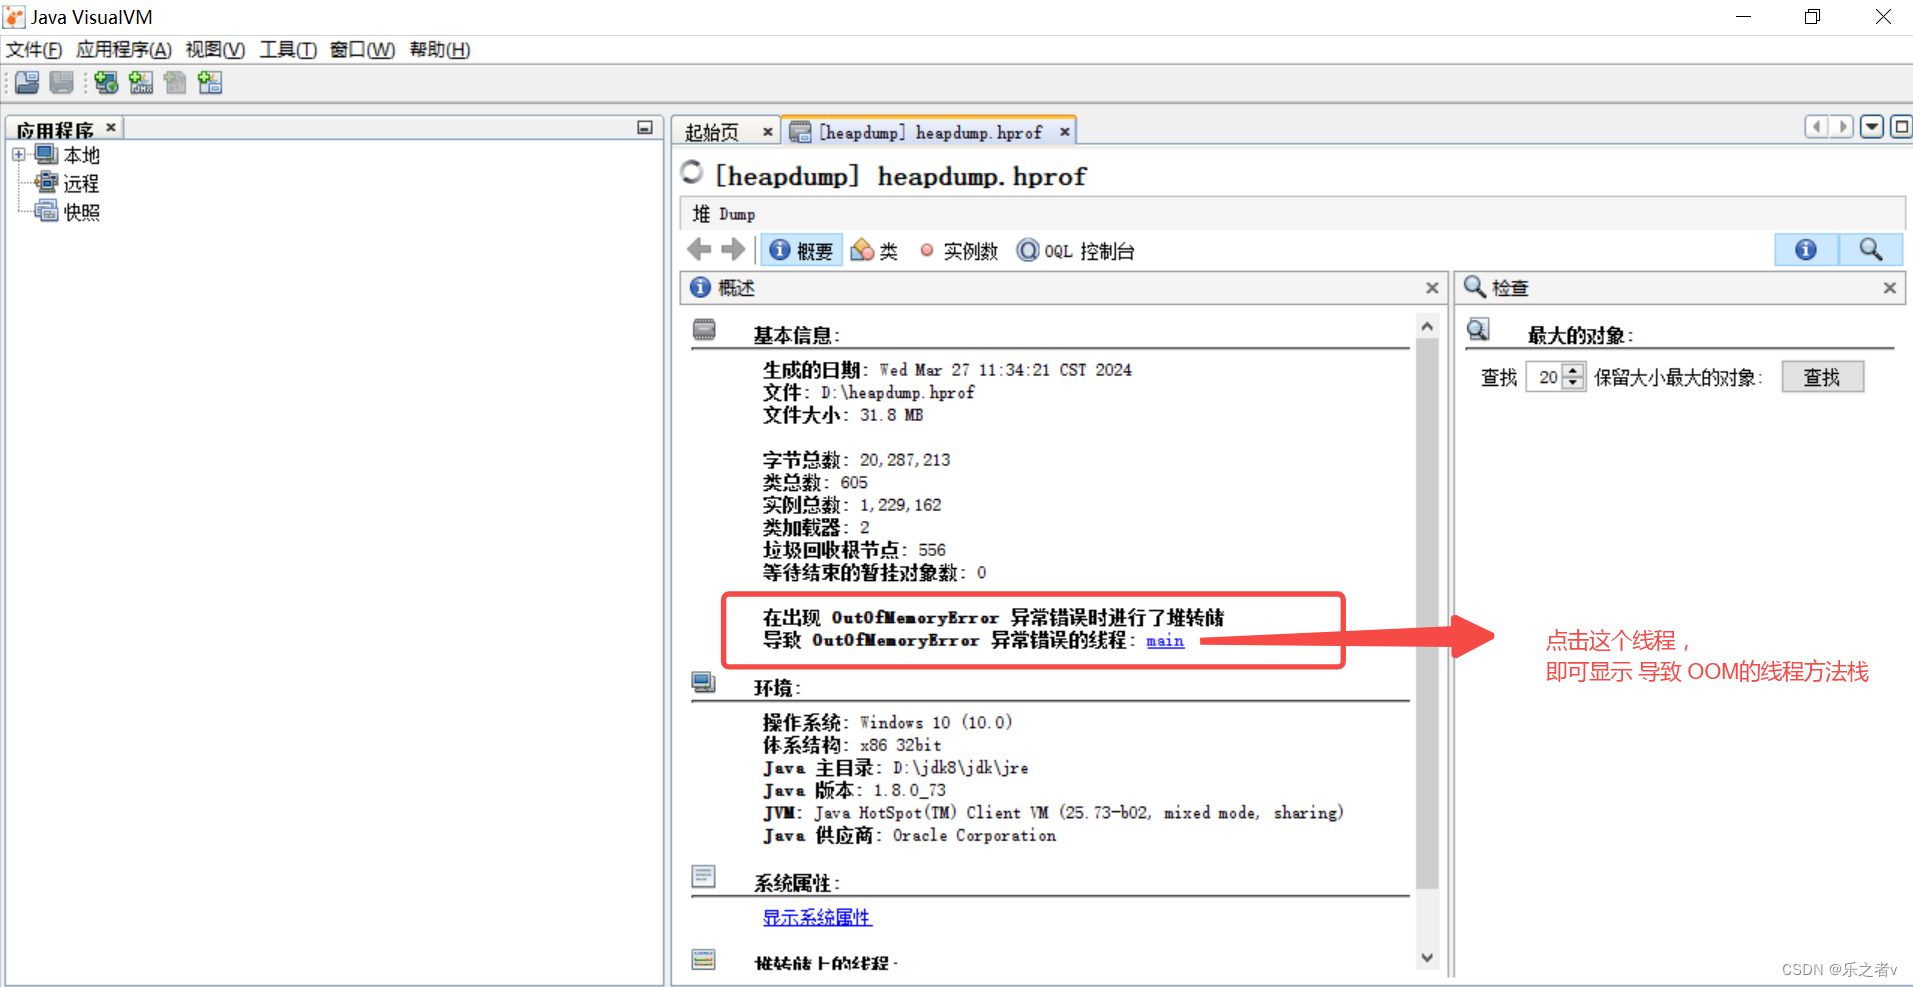Viewport: 1913px width, 987px height.
Task: Open the 视图(V) menu
Action: click(x=215, y=50)
